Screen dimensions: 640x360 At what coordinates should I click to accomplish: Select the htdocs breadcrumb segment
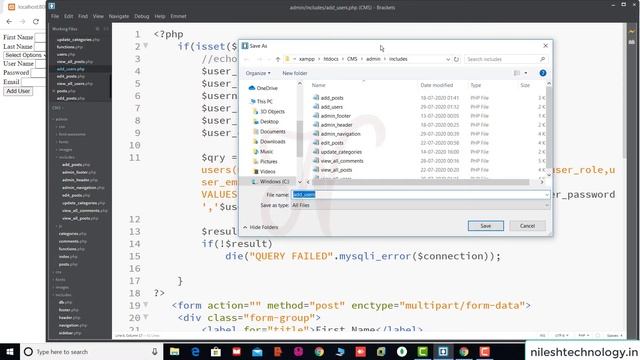(x=331, y=59)
